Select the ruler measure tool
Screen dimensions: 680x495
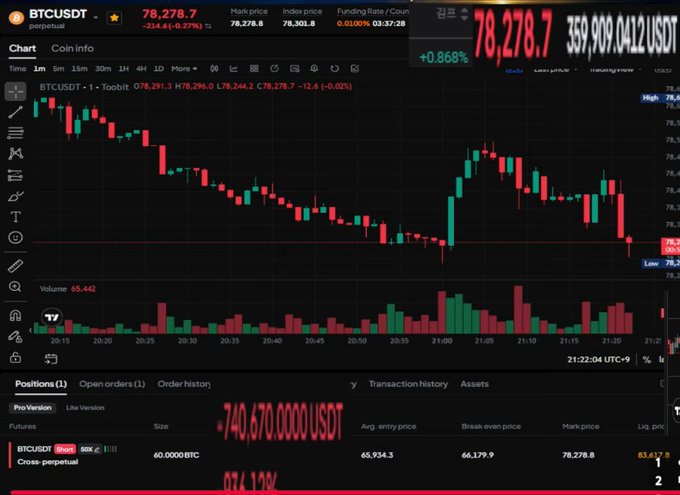(x=16, y=266)
